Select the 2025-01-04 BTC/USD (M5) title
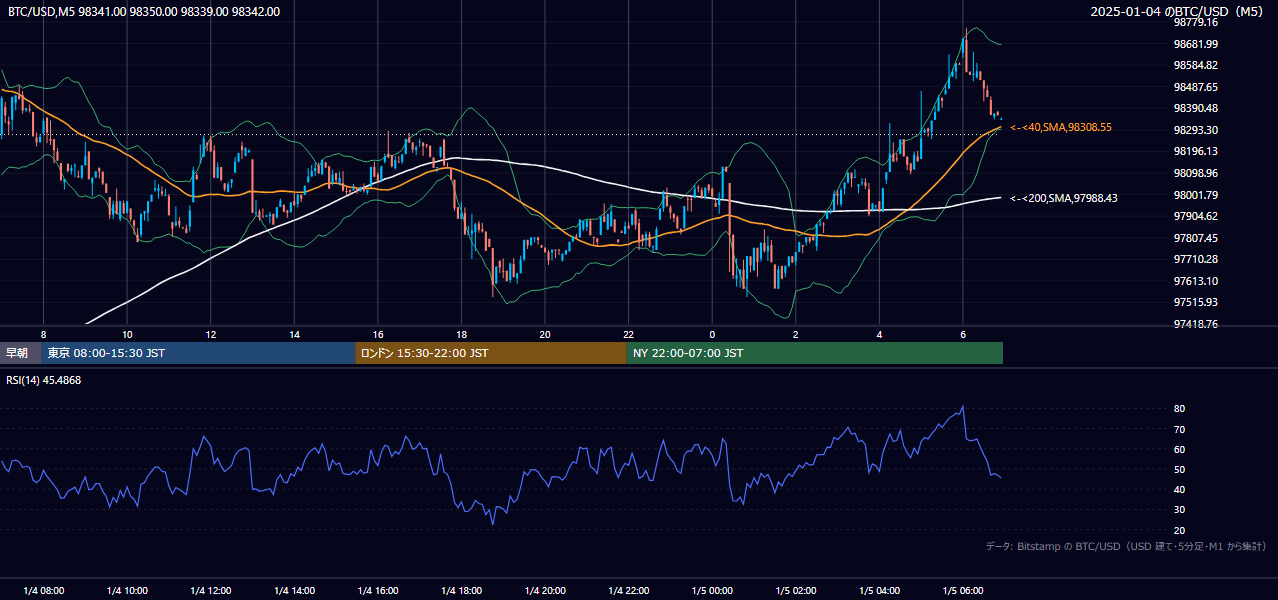The height and width of the screenshot is (600, 1278). point(1178,11)
